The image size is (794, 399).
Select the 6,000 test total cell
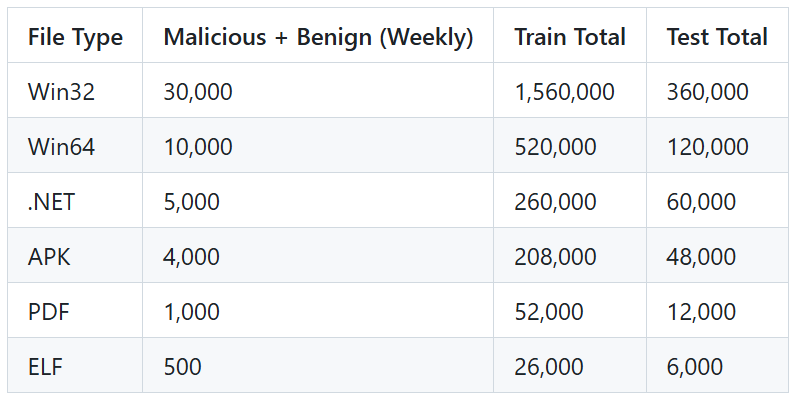coord(694,367)
